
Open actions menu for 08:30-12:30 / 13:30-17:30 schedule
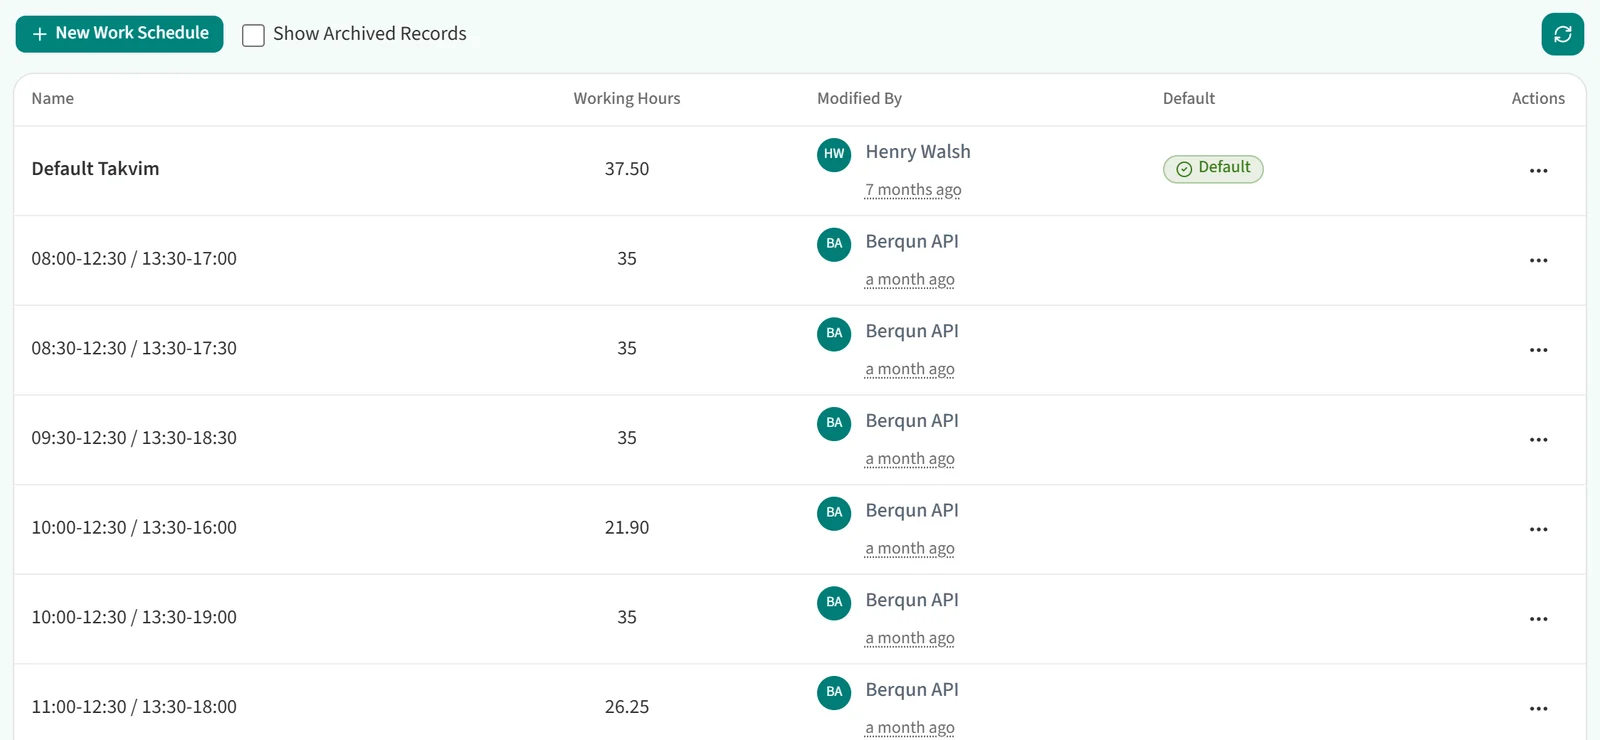click(x=1538, y=350)
